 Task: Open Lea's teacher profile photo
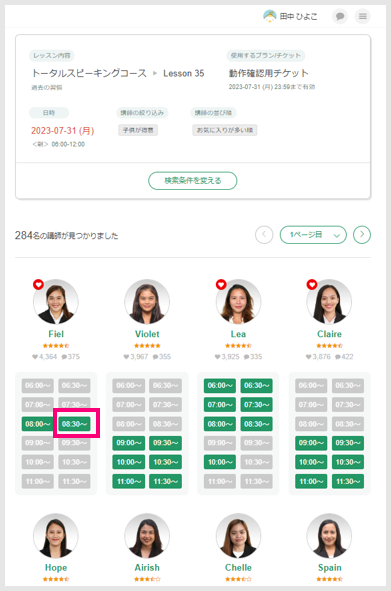238,302
